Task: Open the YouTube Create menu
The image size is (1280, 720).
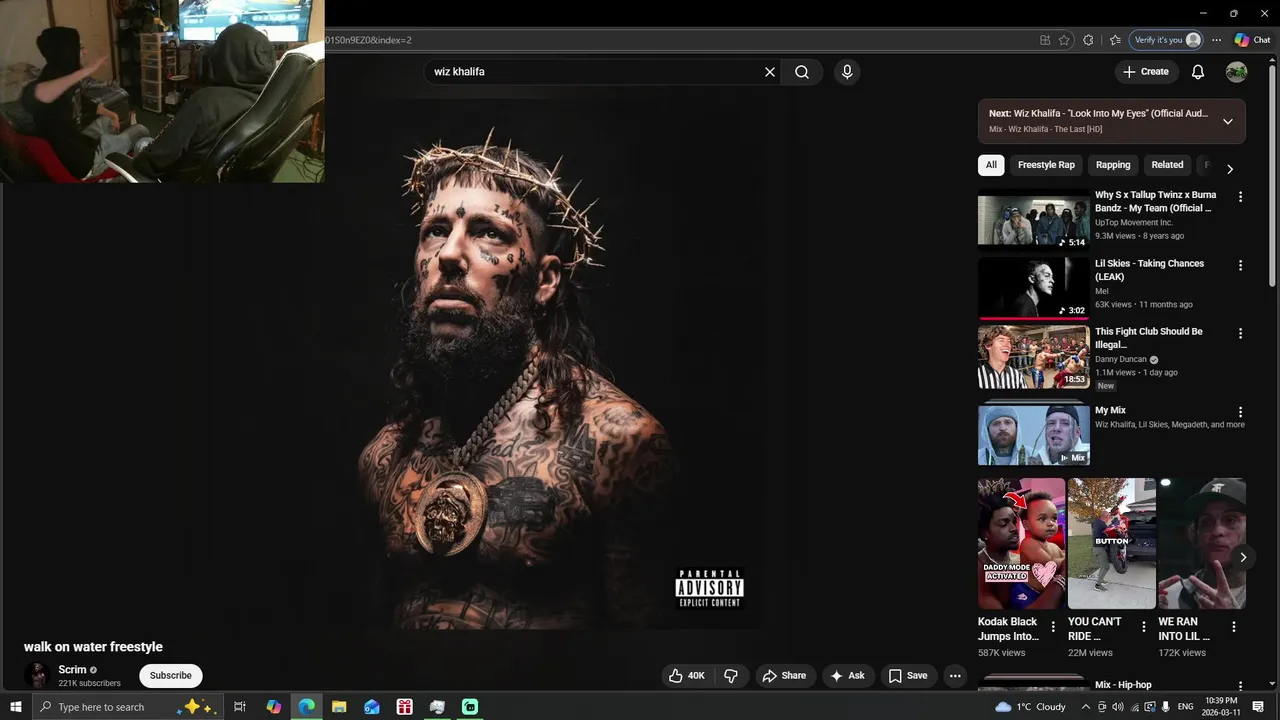Action: point(1146,72)
